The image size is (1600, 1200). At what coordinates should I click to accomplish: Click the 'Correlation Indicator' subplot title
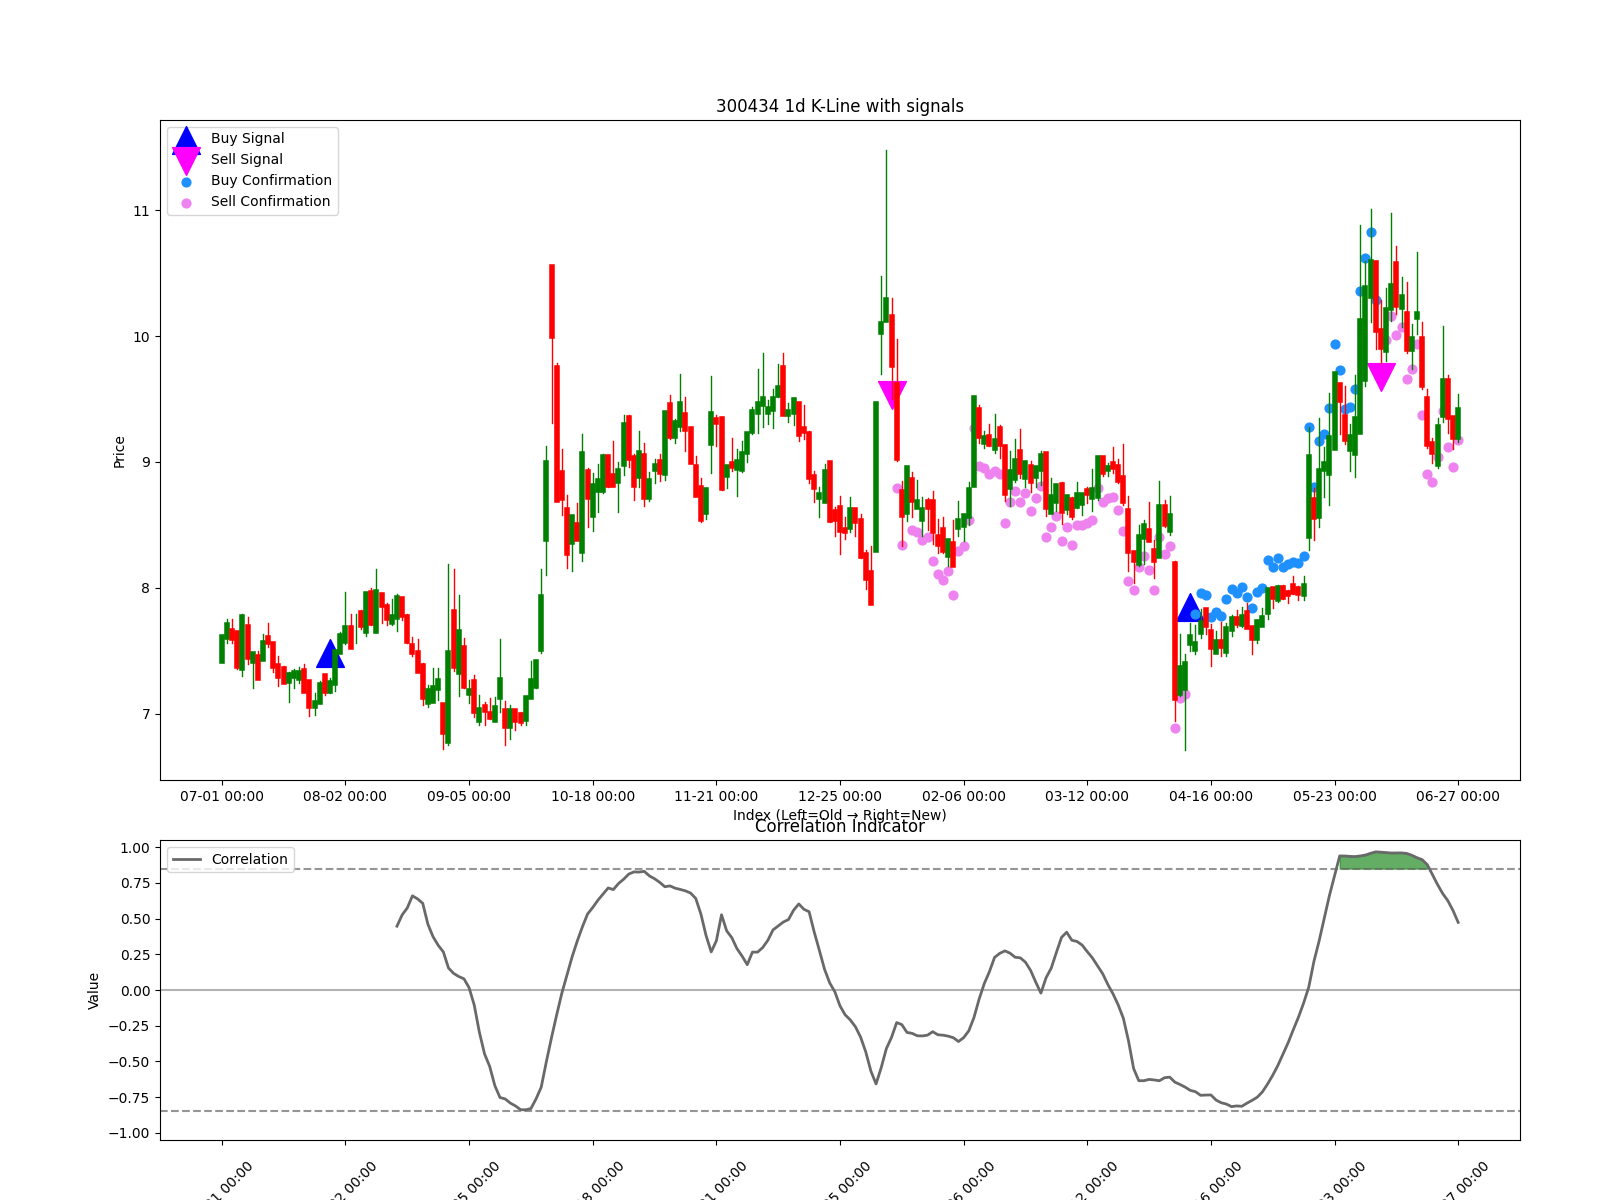coord(840,827)
